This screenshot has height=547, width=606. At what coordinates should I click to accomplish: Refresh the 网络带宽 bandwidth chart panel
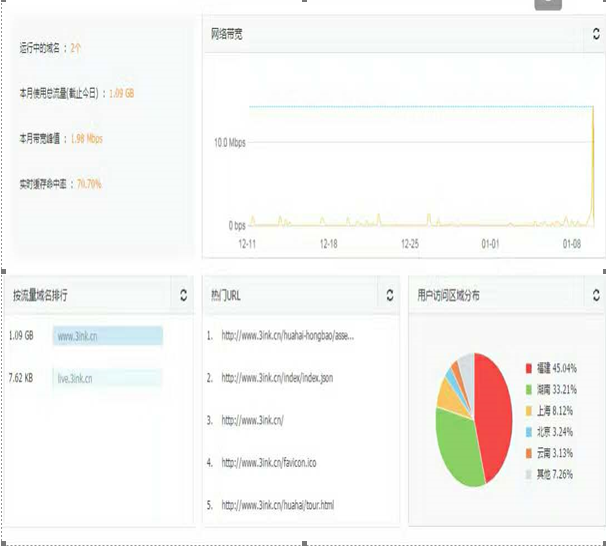(595, 35)
